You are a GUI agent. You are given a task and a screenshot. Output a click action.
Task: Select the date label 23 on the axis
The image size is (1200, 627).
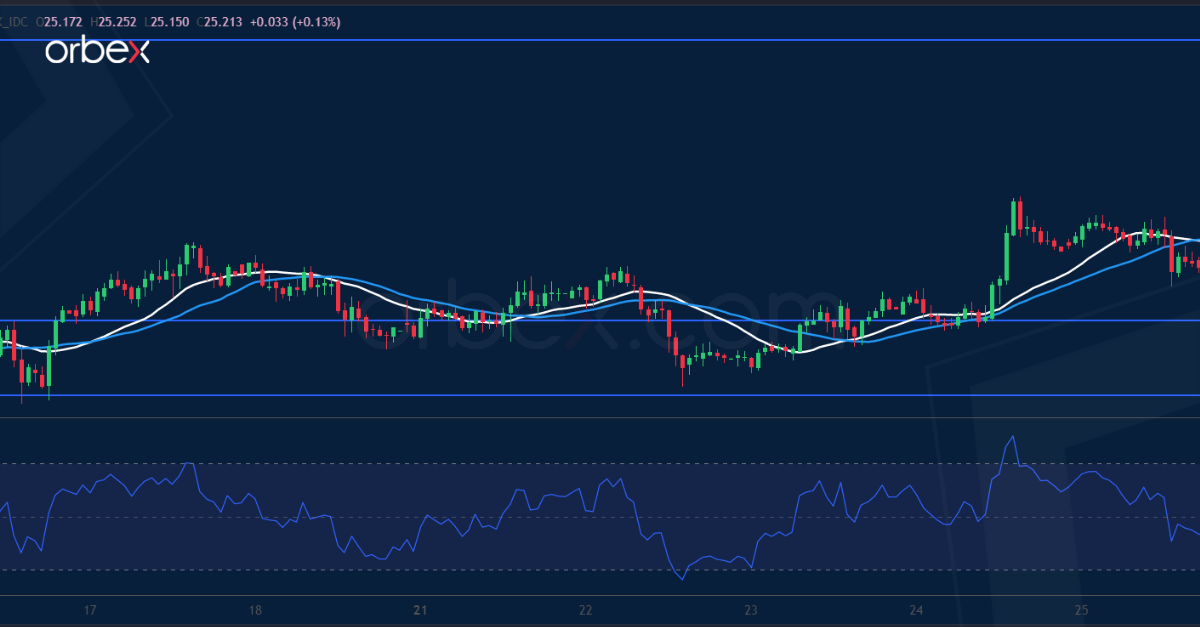pos(751,608)
